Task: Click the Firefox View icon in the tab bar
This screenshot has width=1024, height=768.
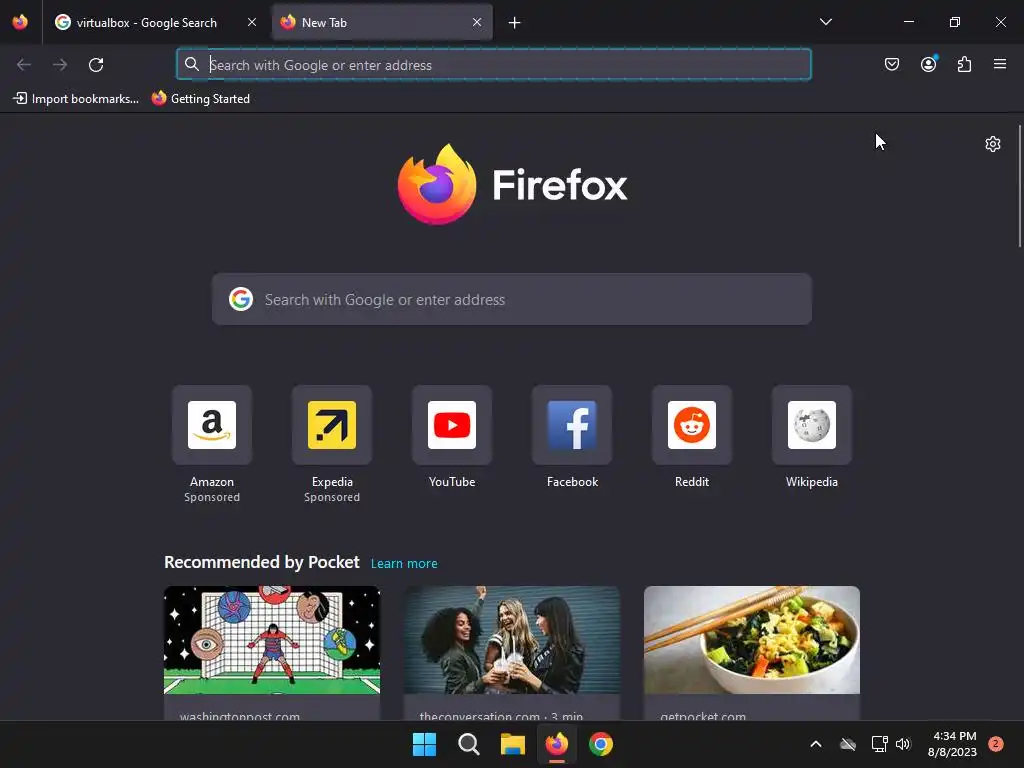Action: [x=20, y=22]
